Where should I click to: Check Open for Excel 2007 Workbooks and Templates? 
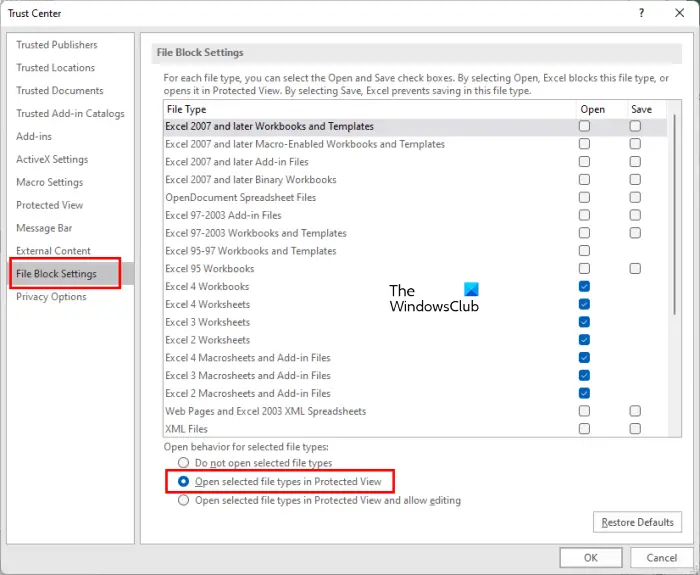coord(584,126)
